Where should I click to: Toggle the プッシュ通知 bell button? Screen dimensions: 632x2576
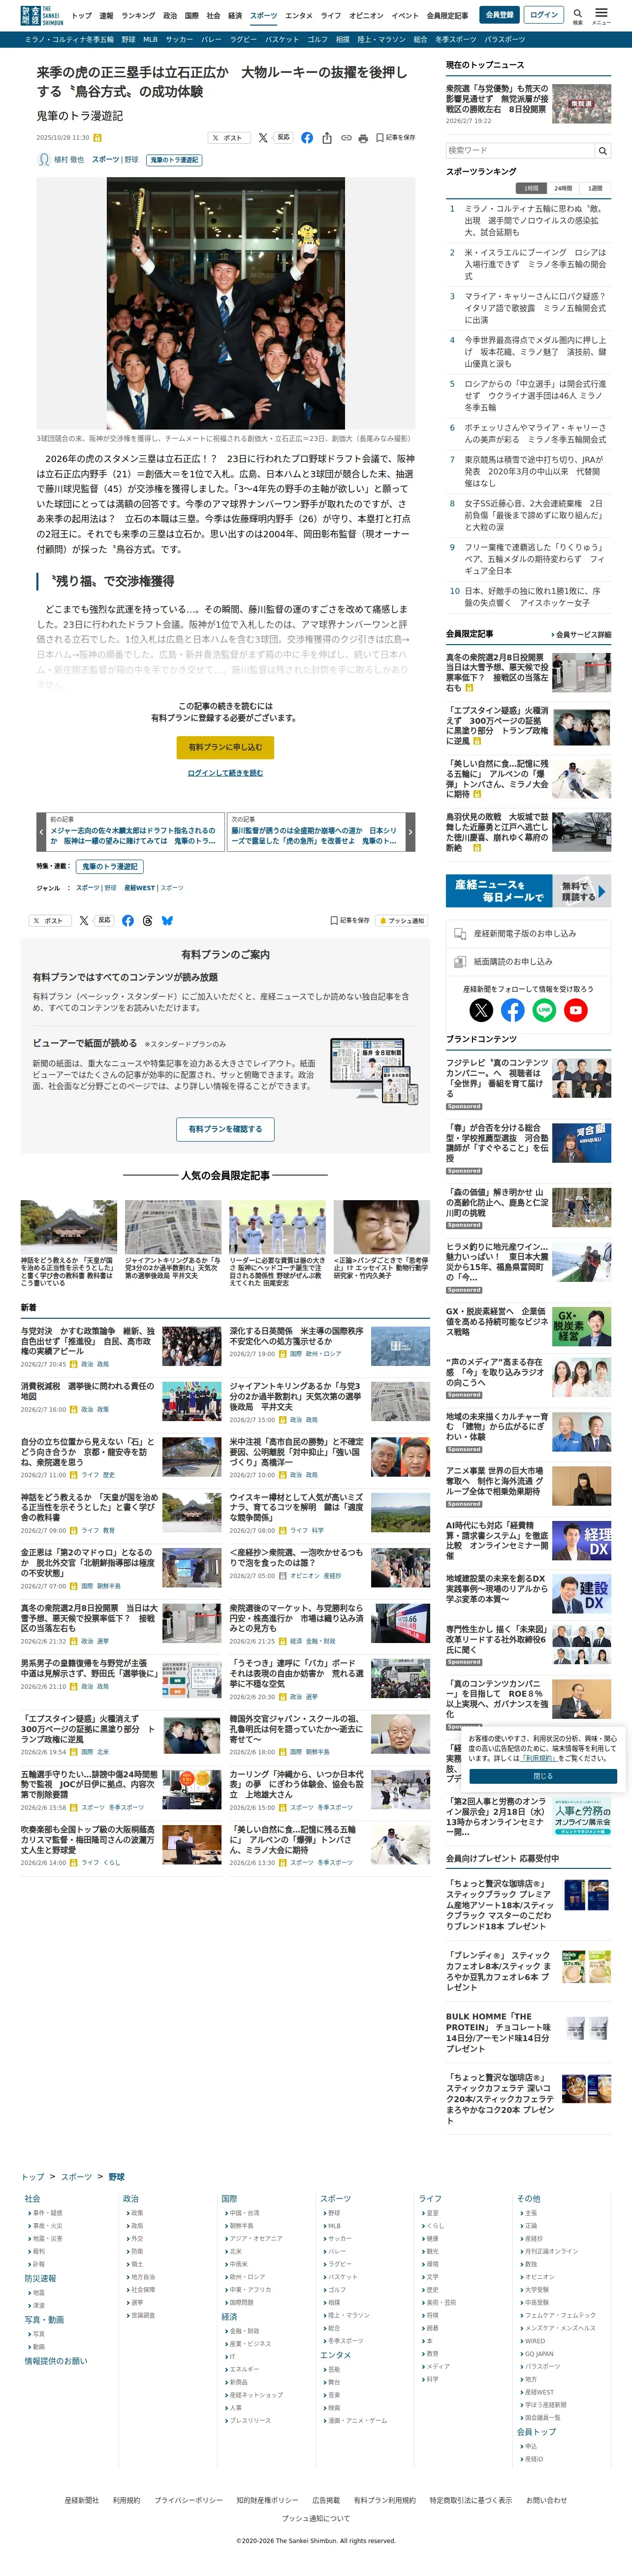tap(401, 921)
